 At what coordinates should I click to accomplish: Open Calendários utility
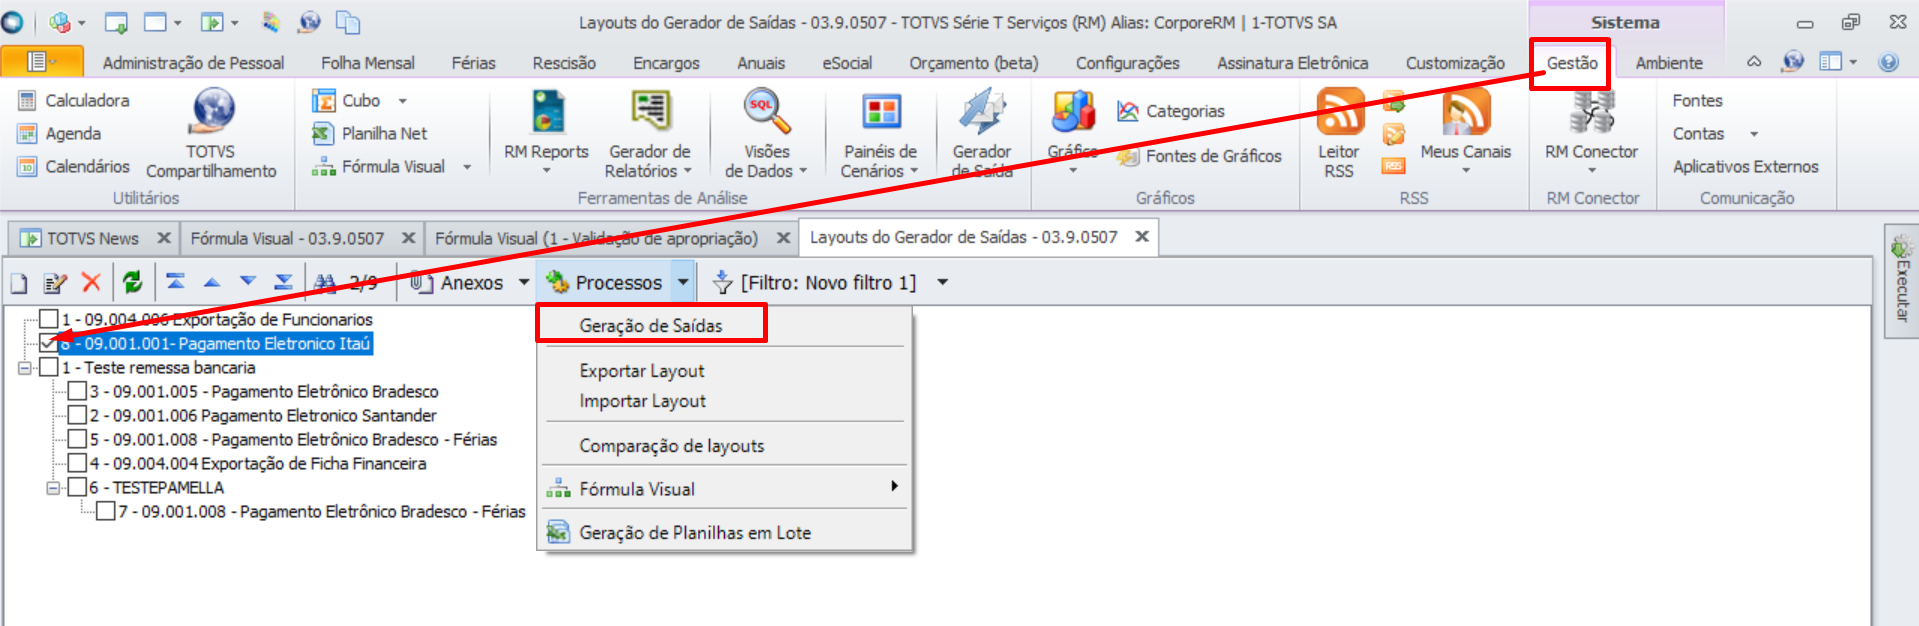pos(74,166)
